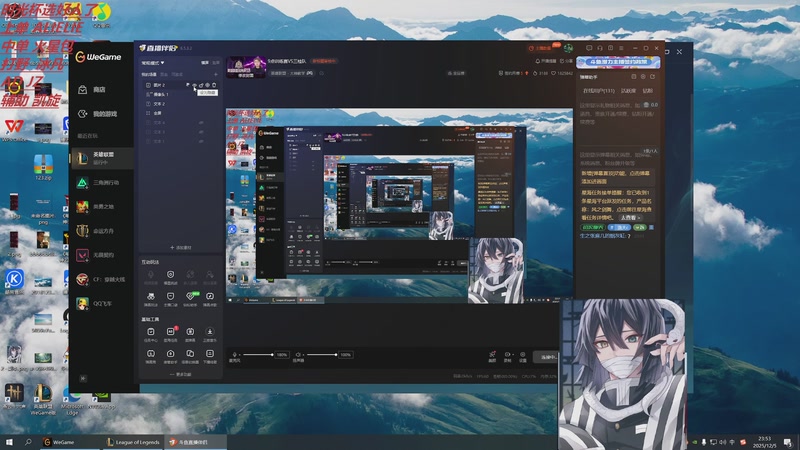Show hidden 文本 3 source via eye icon
Image resolution: width=800 pixels, height=450 pixels.
(201, 132)
